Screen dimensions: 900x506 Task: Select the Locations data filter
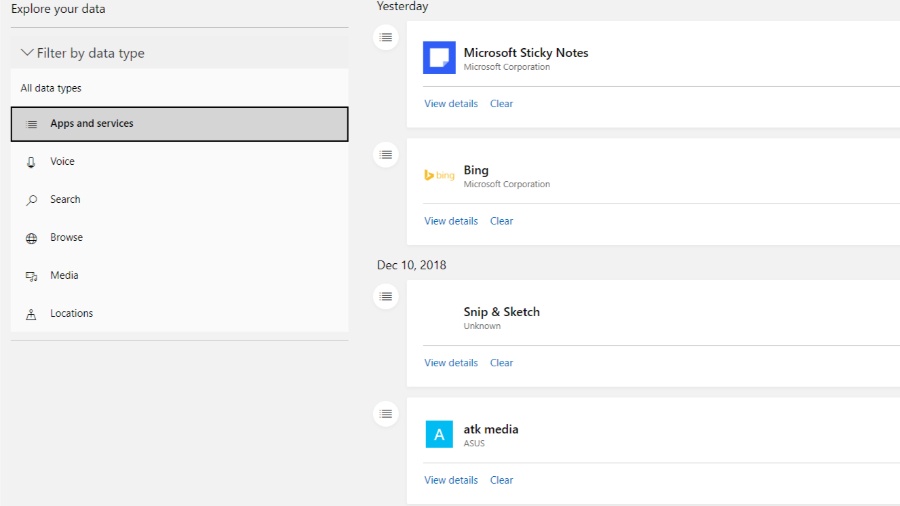pos(179,313)
